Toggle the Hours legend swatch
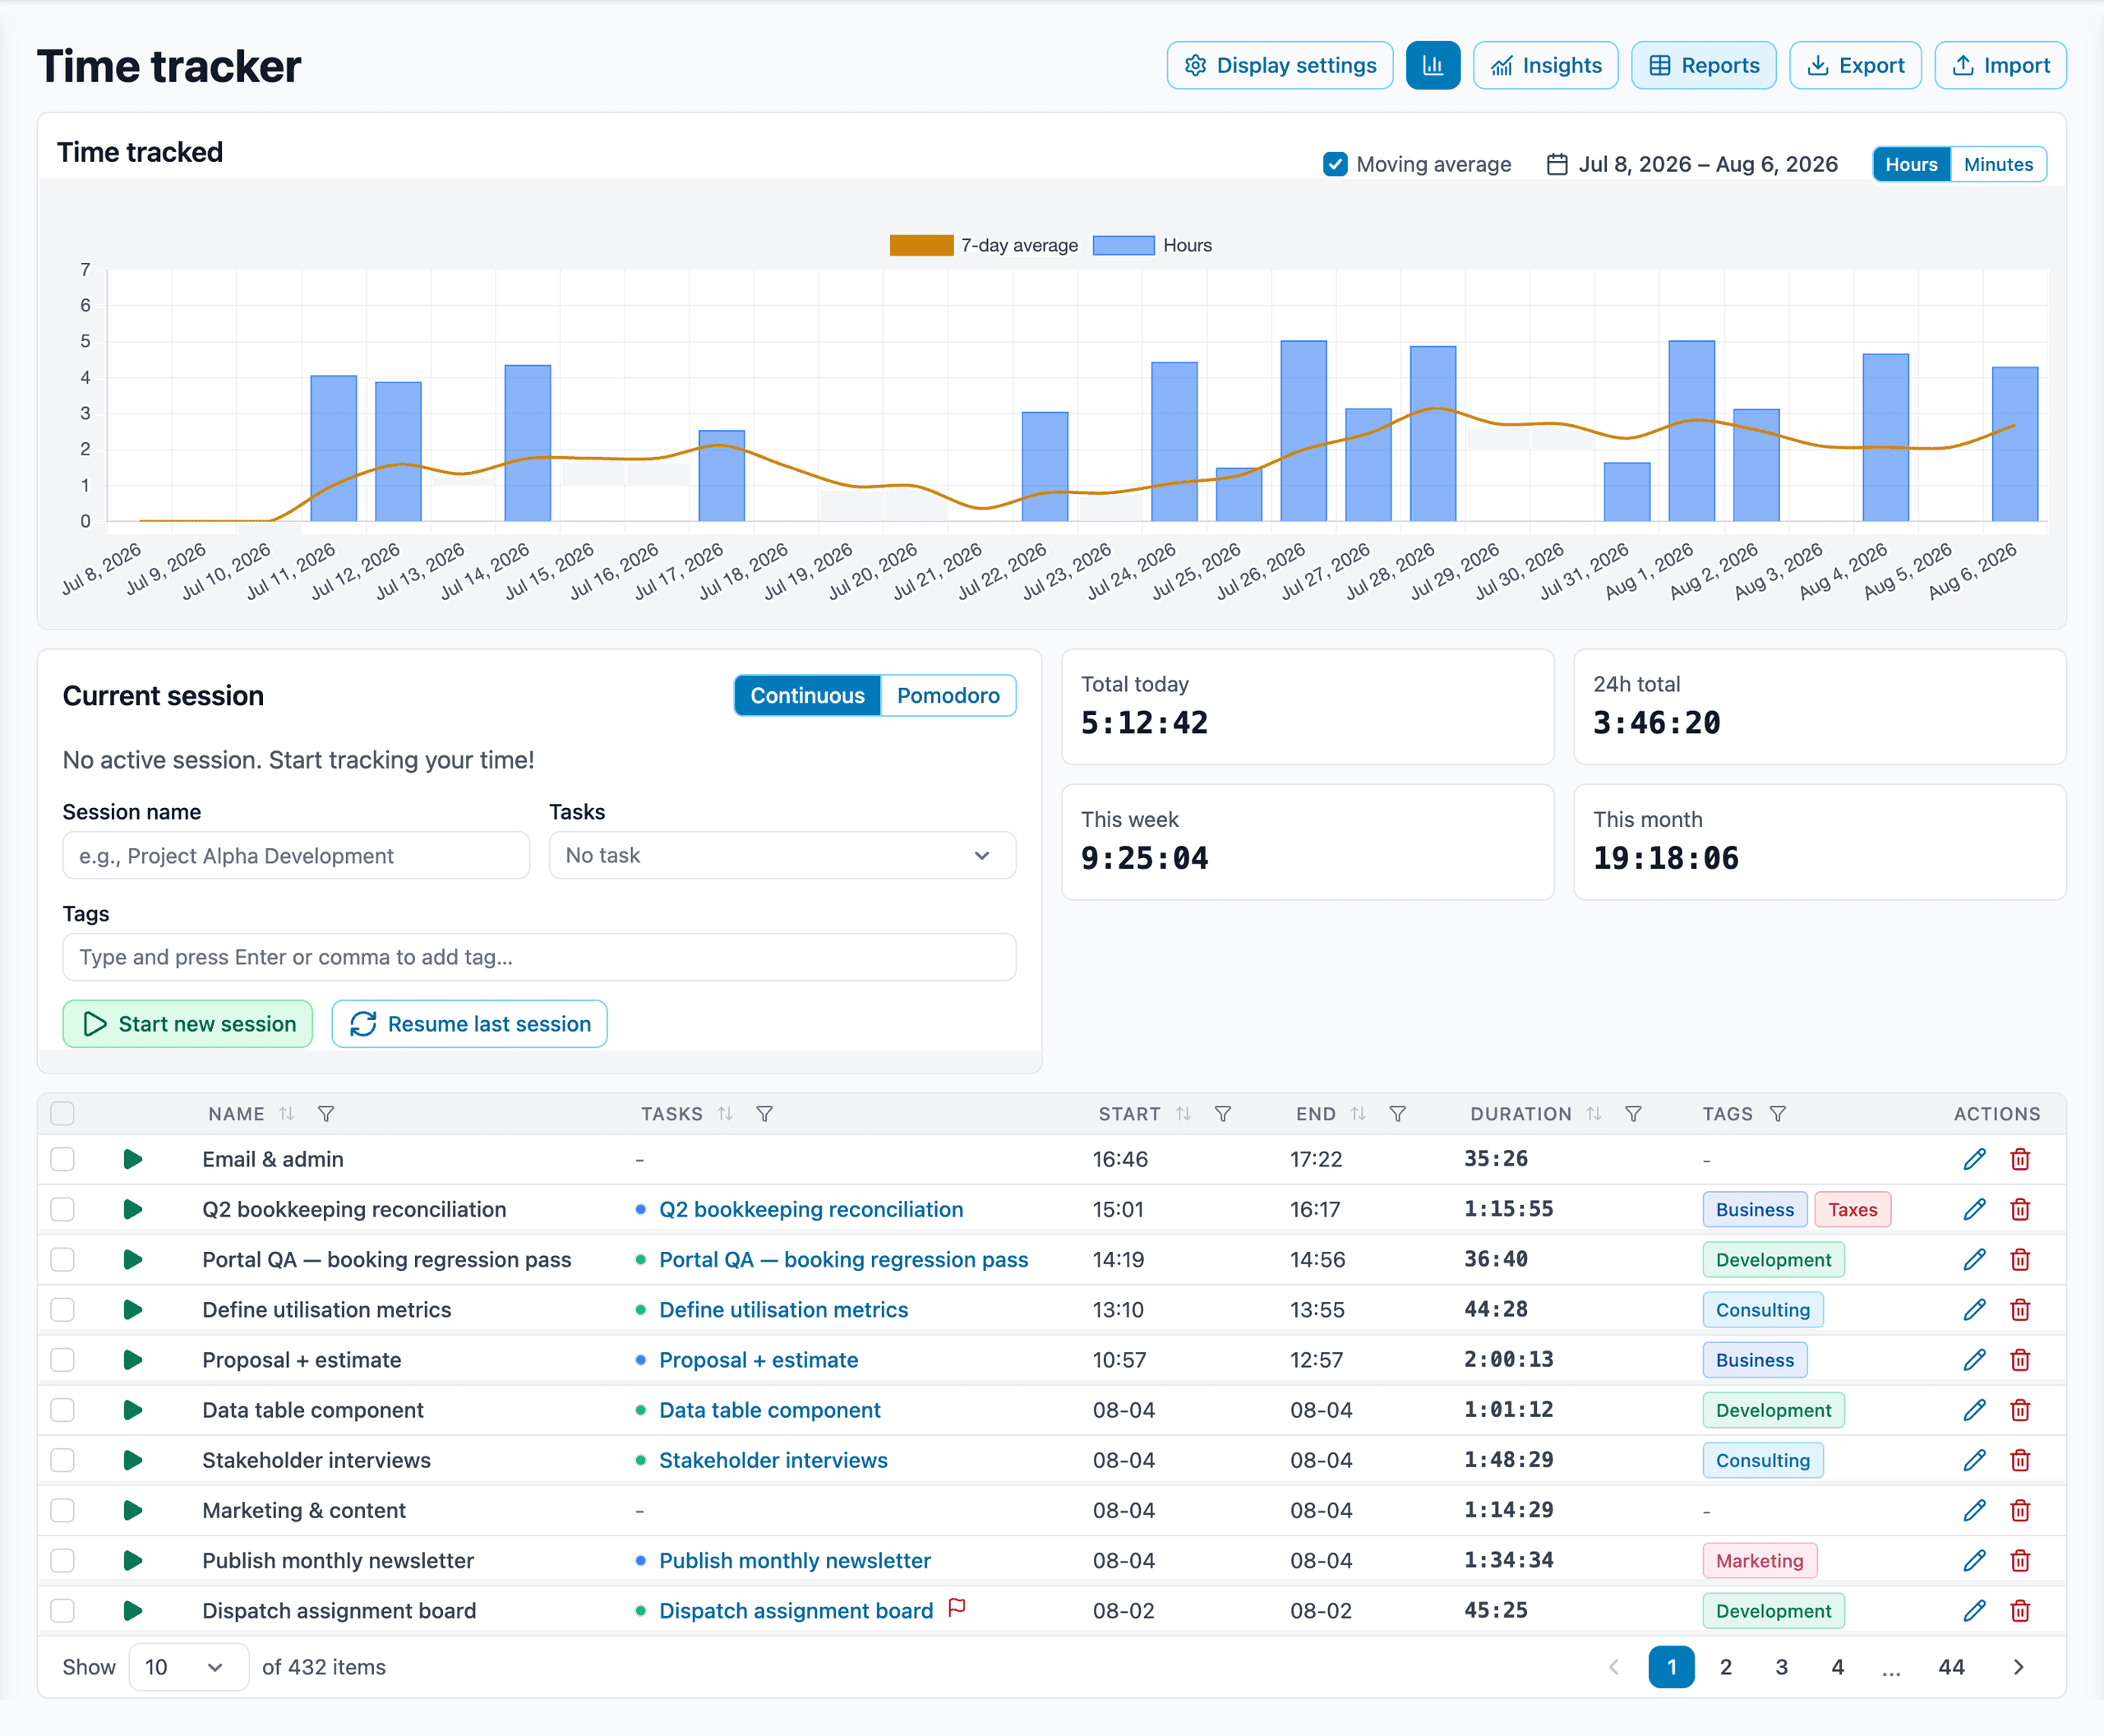This screenshot has width=2104, height=1736. (x=1123, y=245)
